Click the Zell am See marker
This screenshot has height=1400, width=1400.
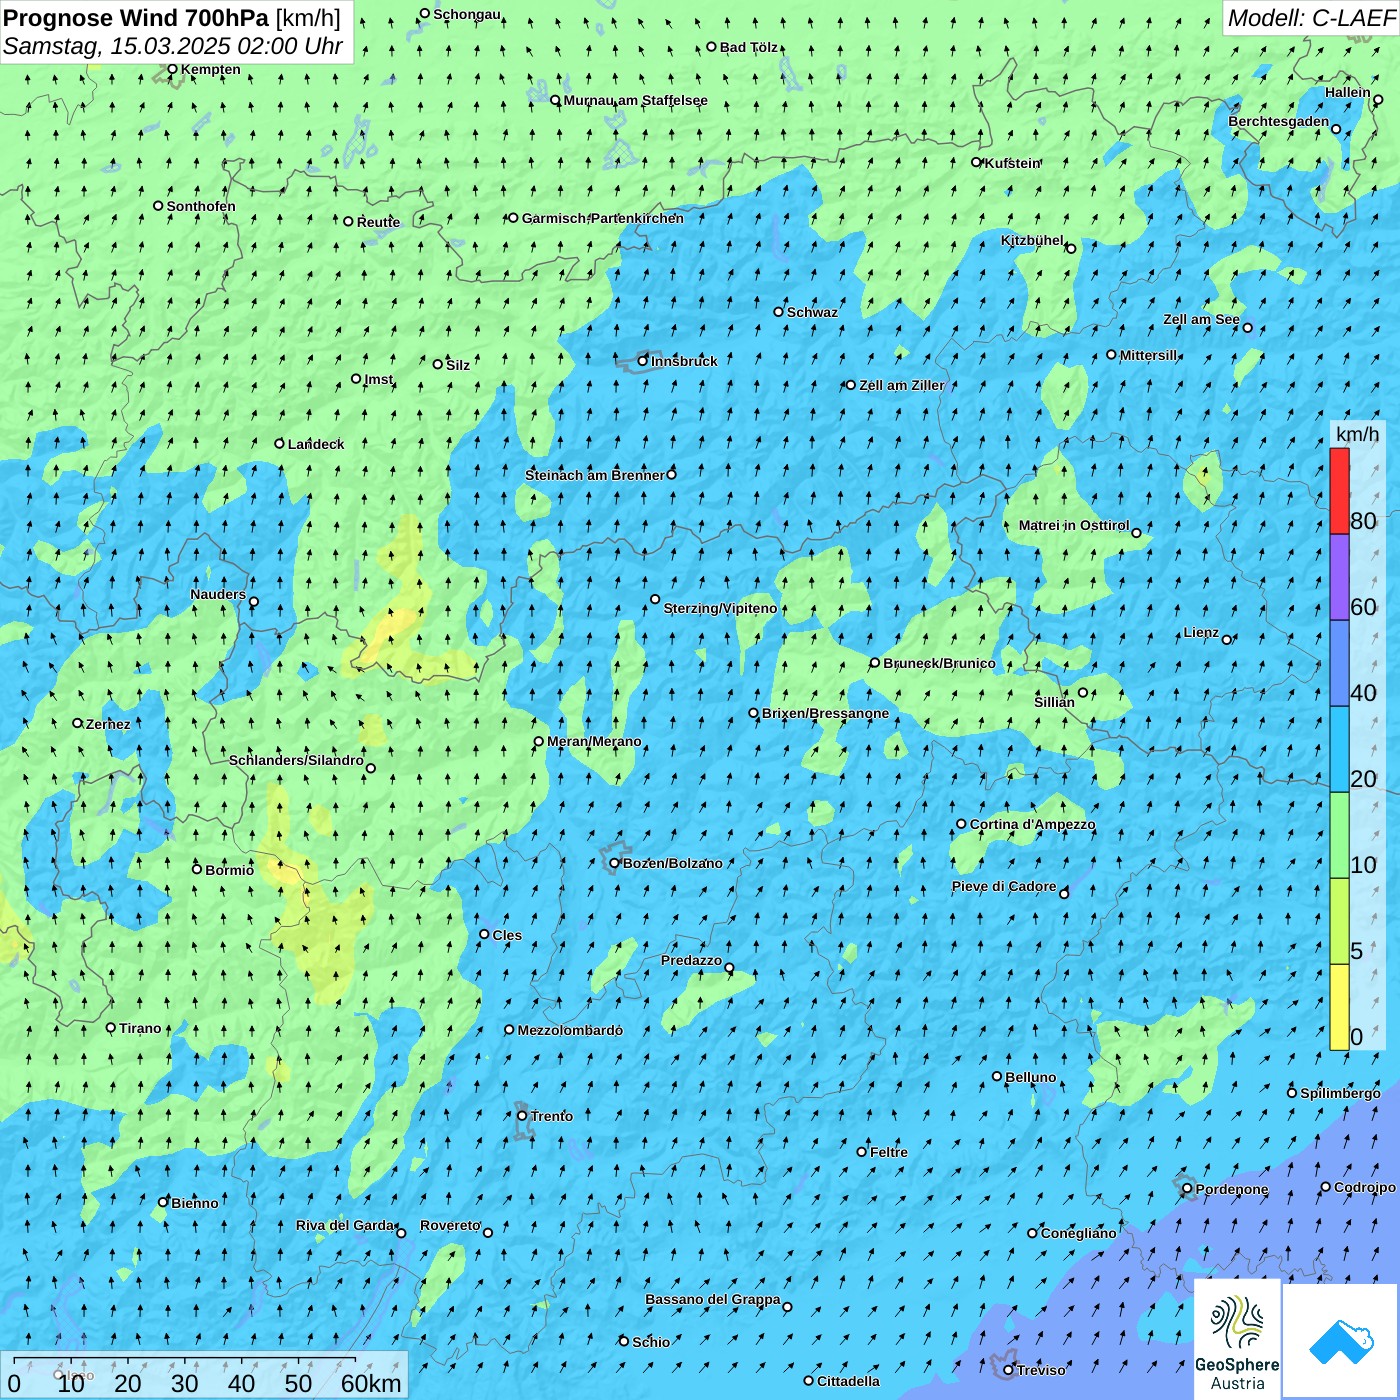pos(1247,327)
